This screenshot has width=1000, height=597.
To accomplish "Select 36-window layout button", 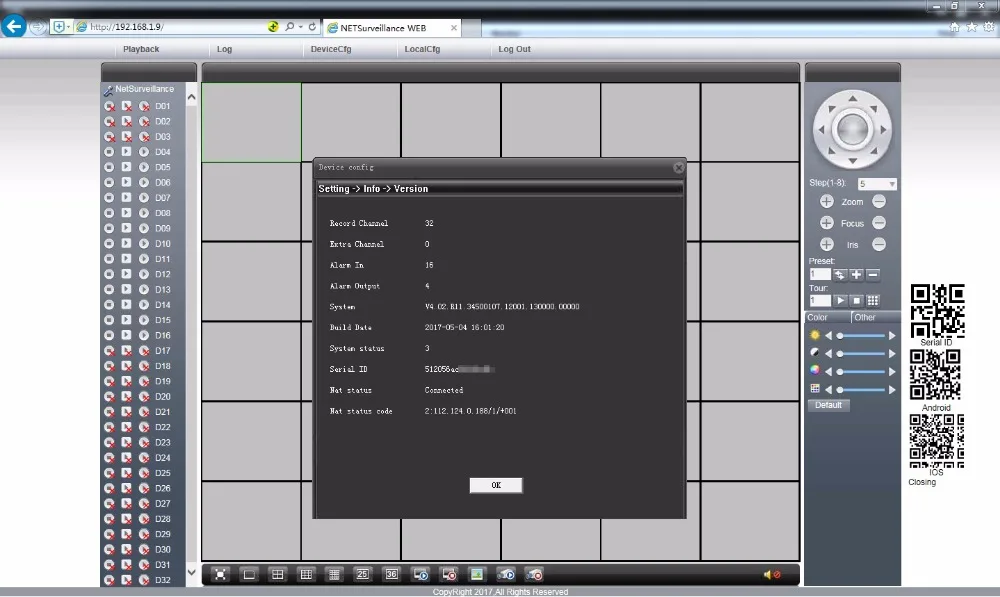I will click(x=392, y=575).
